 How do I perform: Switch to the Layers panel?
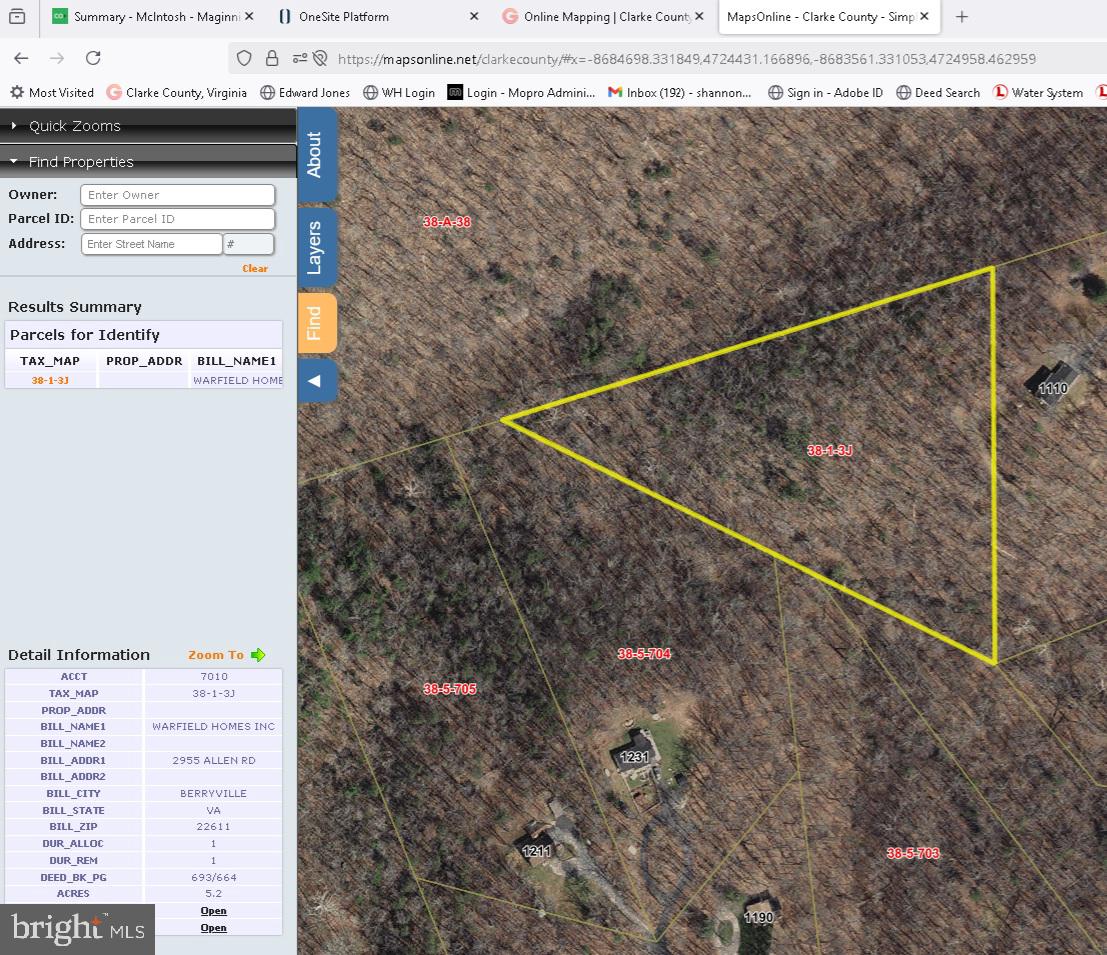tap(317, 246)
